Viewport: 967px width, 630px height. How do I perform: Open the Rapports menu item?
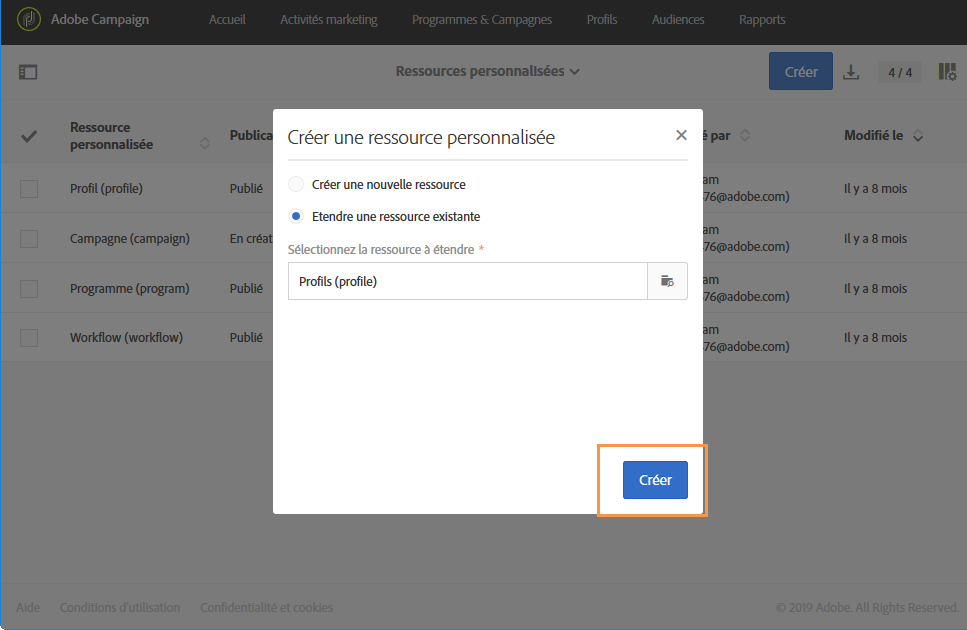(762, 20)
